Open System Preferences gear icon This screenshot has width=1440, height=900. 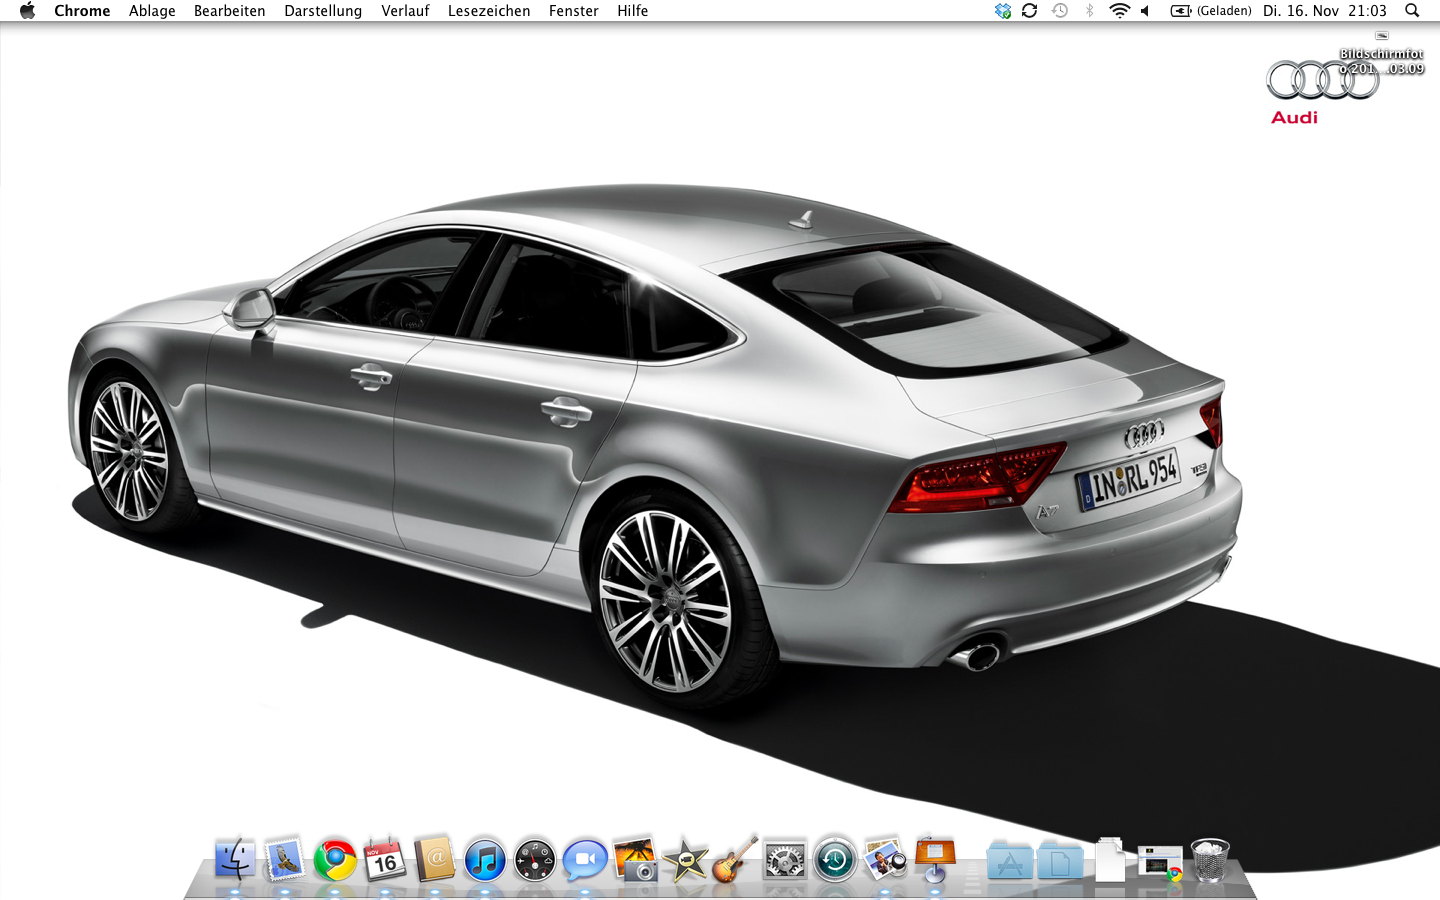(x=785, y=860)
